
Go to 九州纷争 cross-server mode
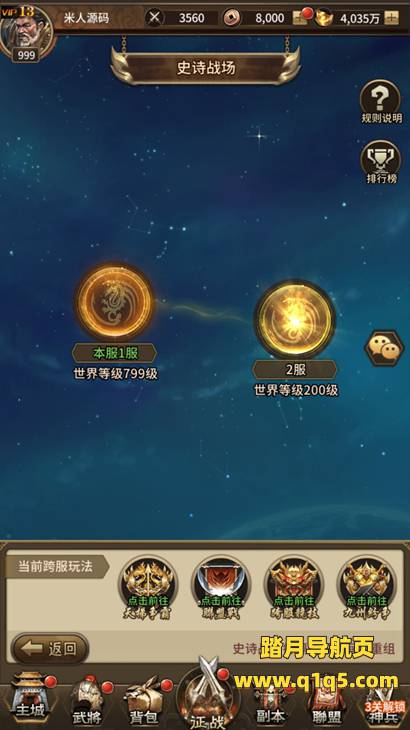(x=367, y=588)
